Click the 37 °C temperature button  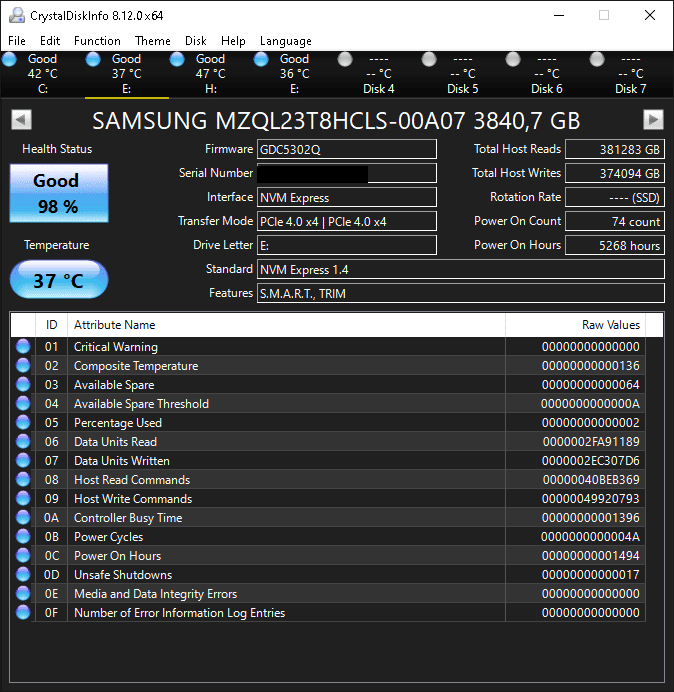pyautogui.click(x=59, y=280)
